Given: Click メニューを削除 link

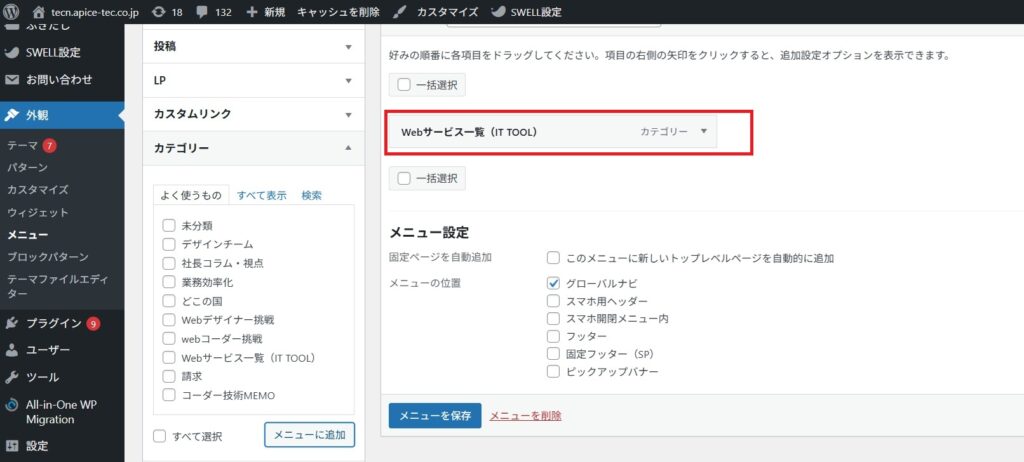Looking at the screenshot, I should tap(526, 416).
